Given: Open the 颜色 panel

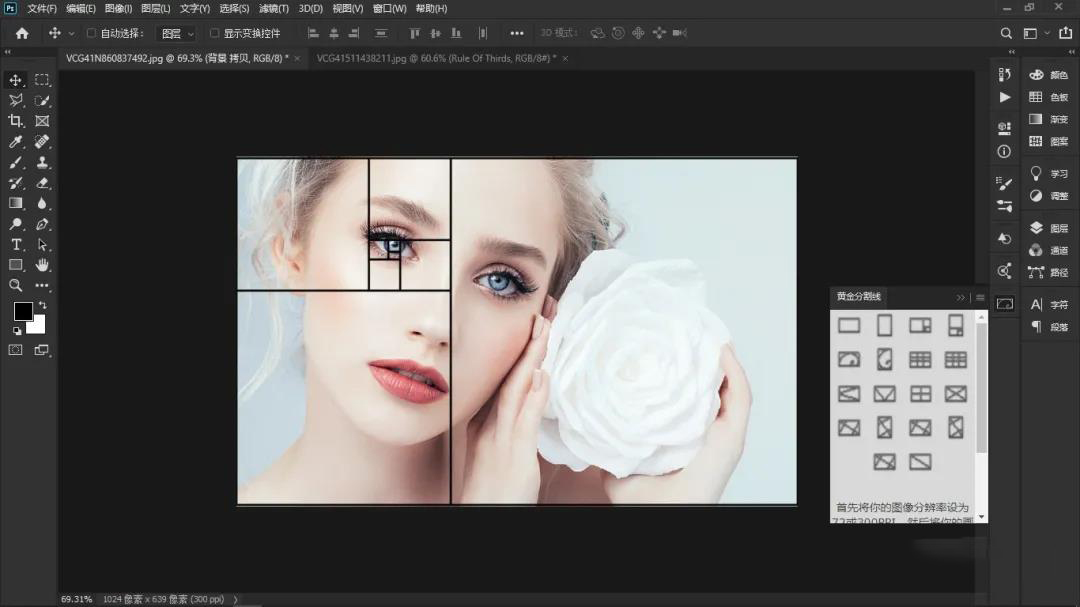Looking at the screenshot, I should coord(1048,75).
